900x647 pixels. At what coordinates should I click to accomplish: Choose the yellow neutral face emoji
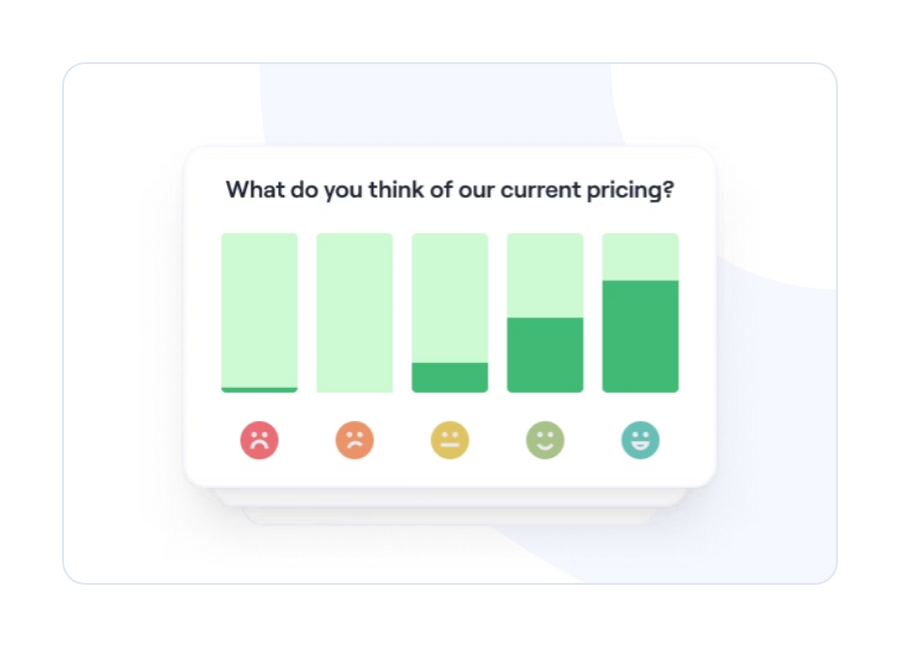pos(449,439)
